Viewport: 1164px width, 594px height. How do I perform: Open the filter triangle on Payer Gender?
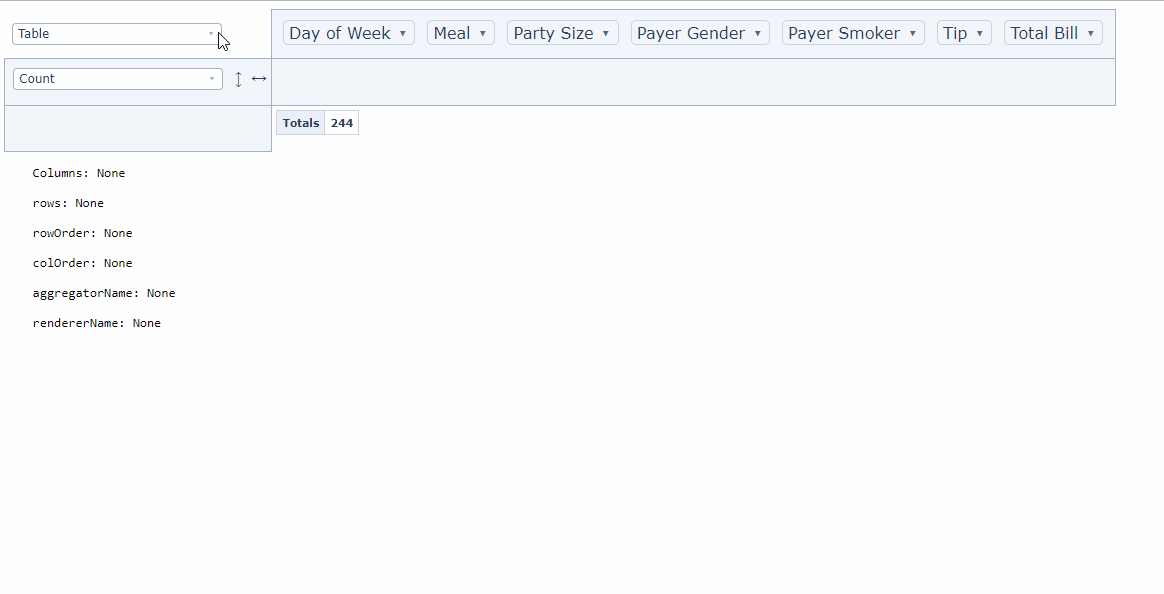pos(758,32)
